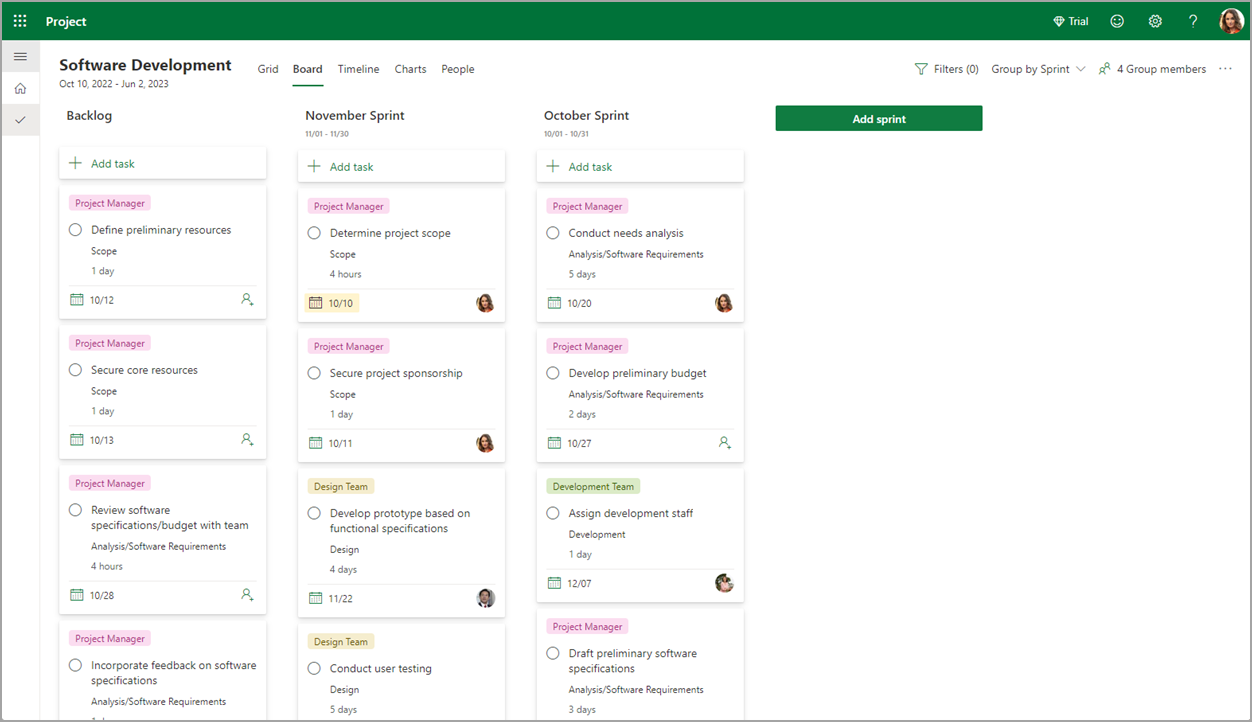Assign a person to Define preliminary resources

point(247,299)
